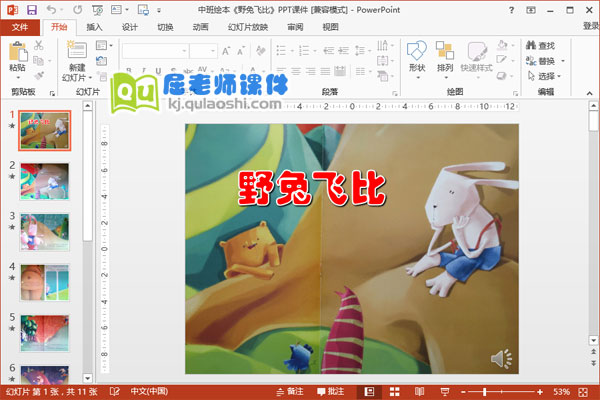Toggle the Comments (批注) pane
The height and width of the screenshot is (400, 600).
pyautogui.click(x=331, y=391)
